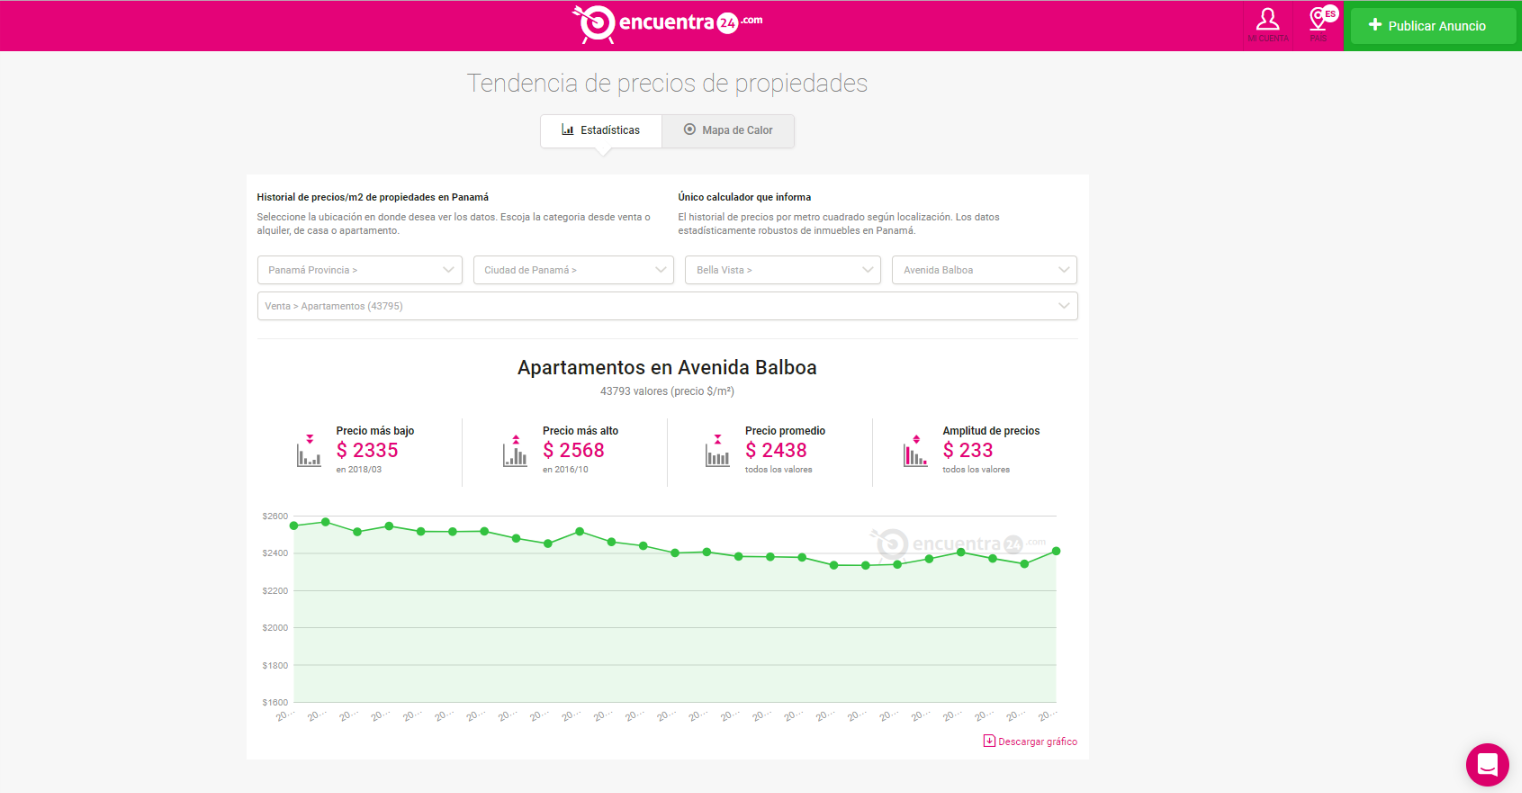The image size is (1522, 793).
Task: Click the '$2200' y-axis label
Action: 275,591
